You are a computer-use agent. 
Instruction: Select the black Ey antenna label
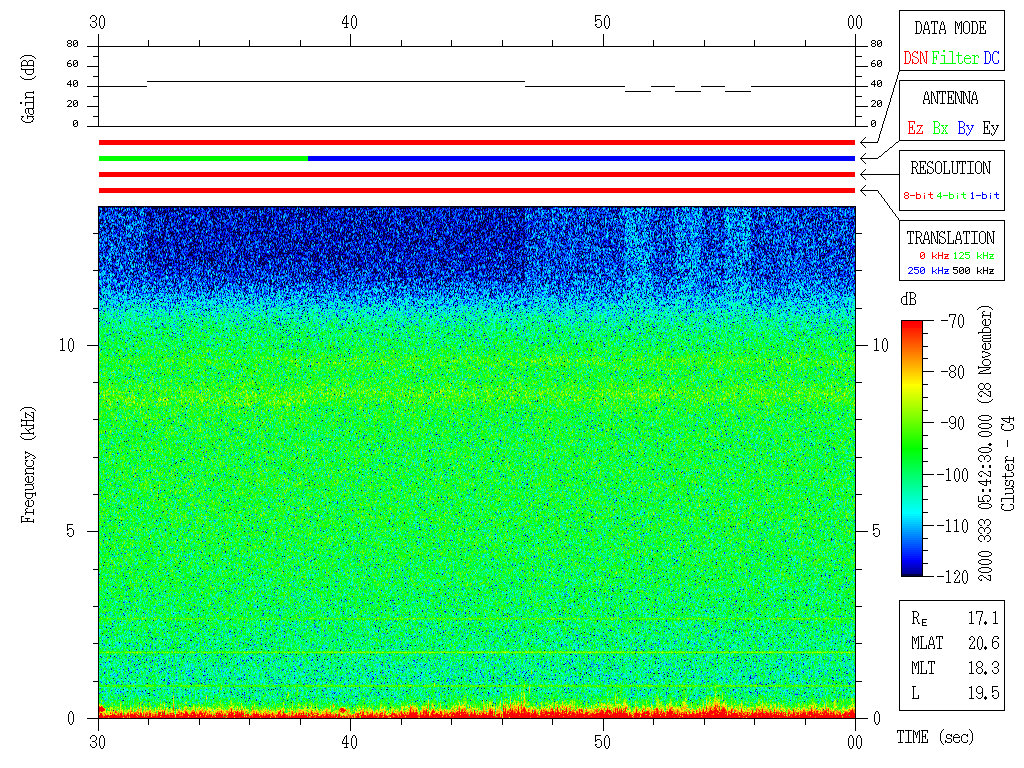(x=990, y=129)
